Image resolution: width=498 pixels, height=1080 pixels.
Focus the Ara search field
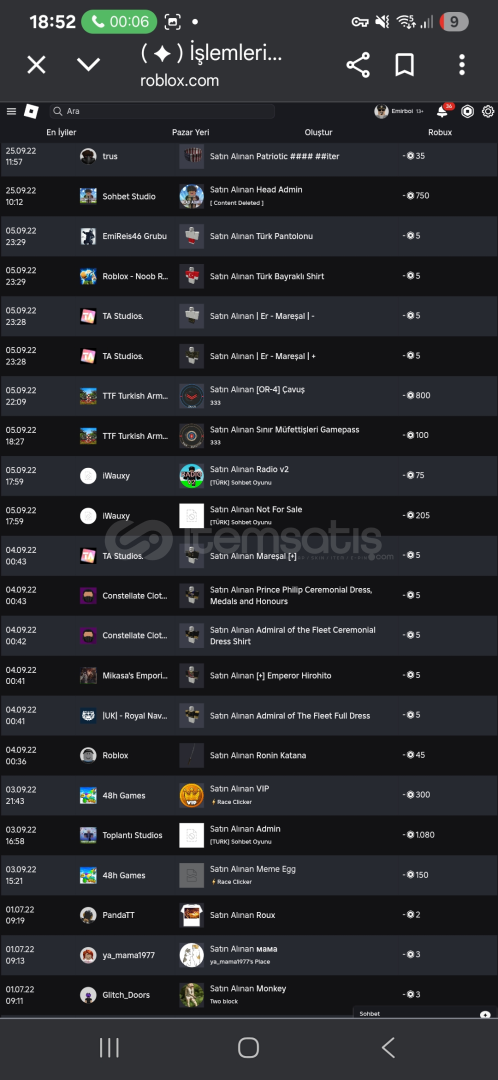click(163, 111)
